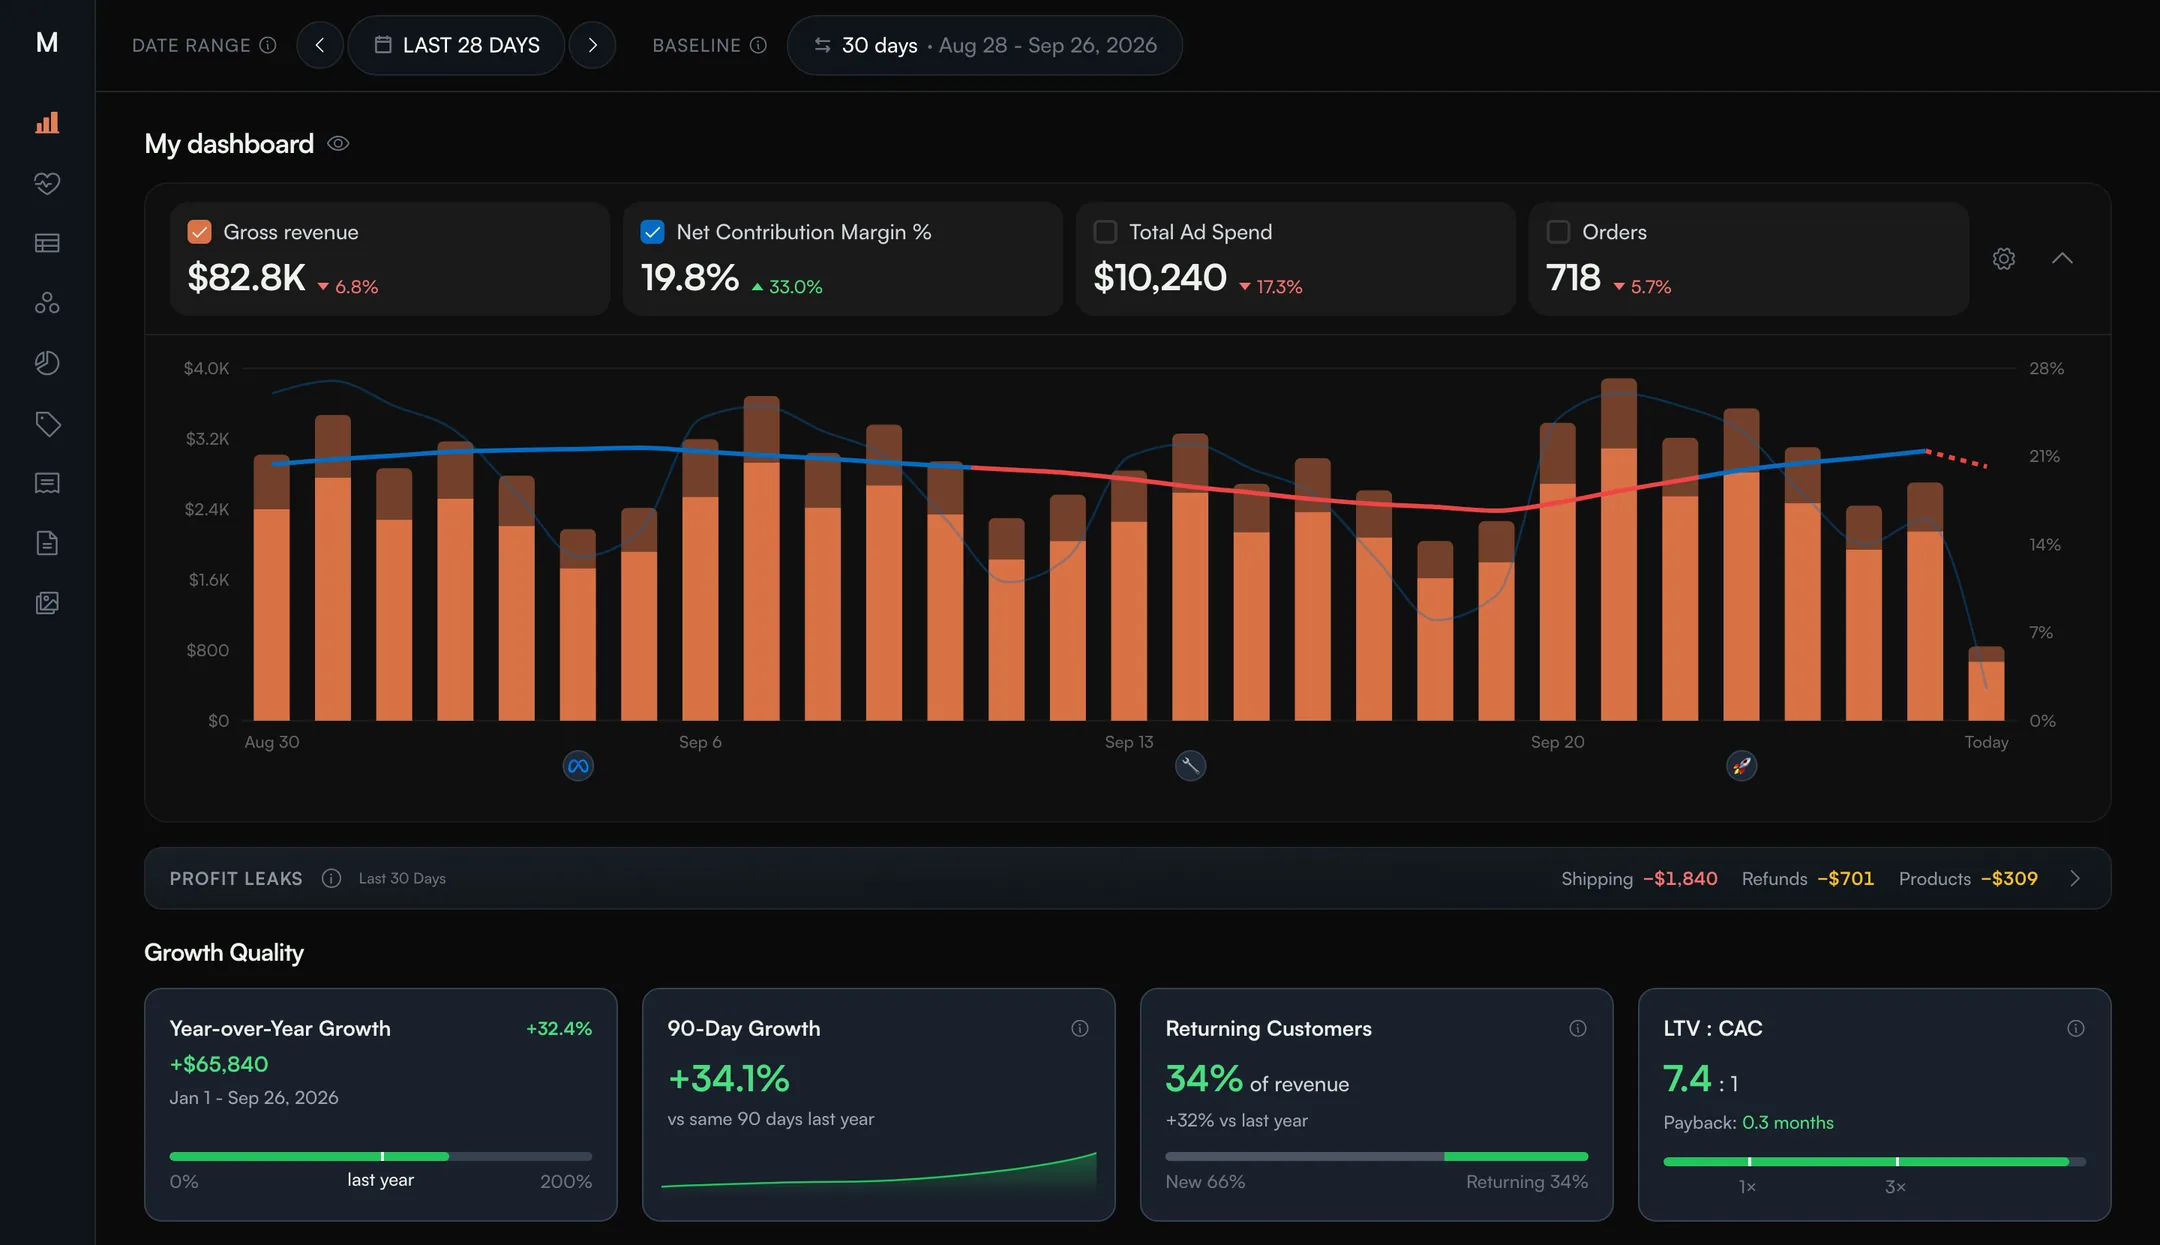Click info icon on LTV : CAC card
Viewport: 2160px width, 1245px height.
click(x=2076, y=1028)
